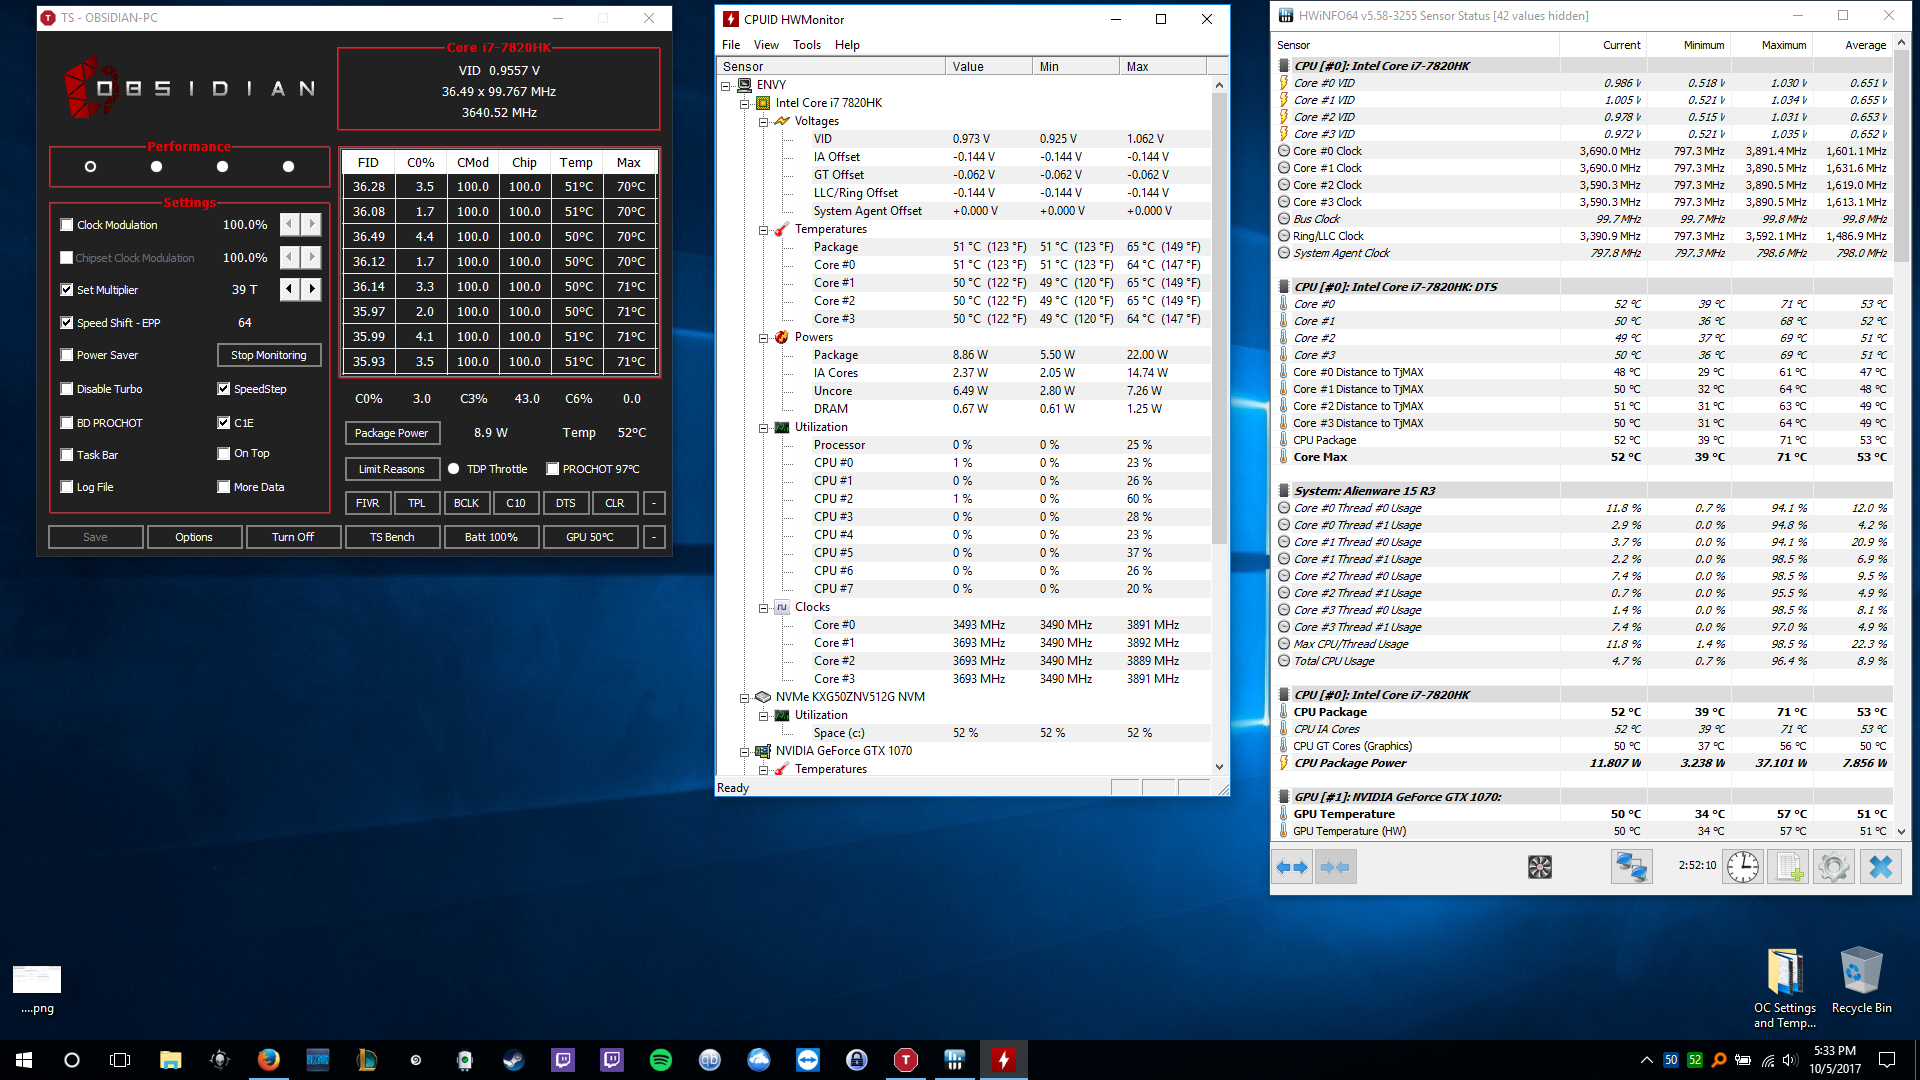Toggle C1E checkbox
The image size is (1920, 1080).
pyautogui.click(x=224, y=423)
